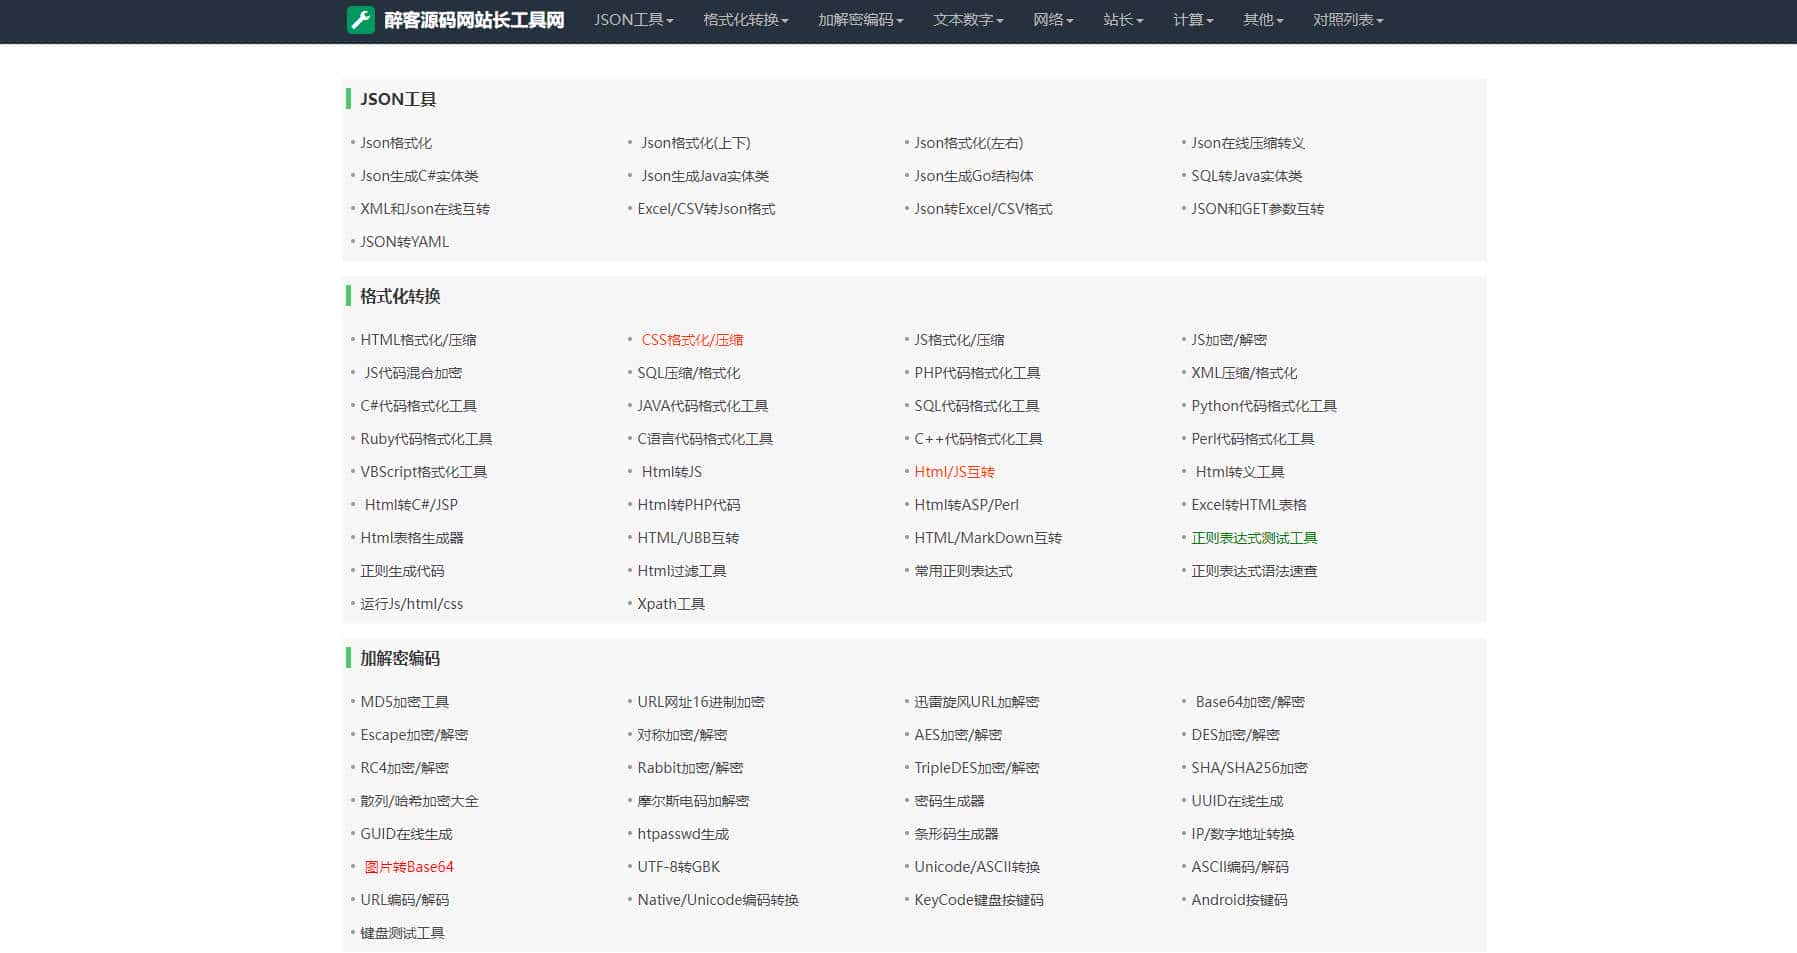Open Base64加密/解密 link
Screen dimensions: 1797x953
point(1250,702)
